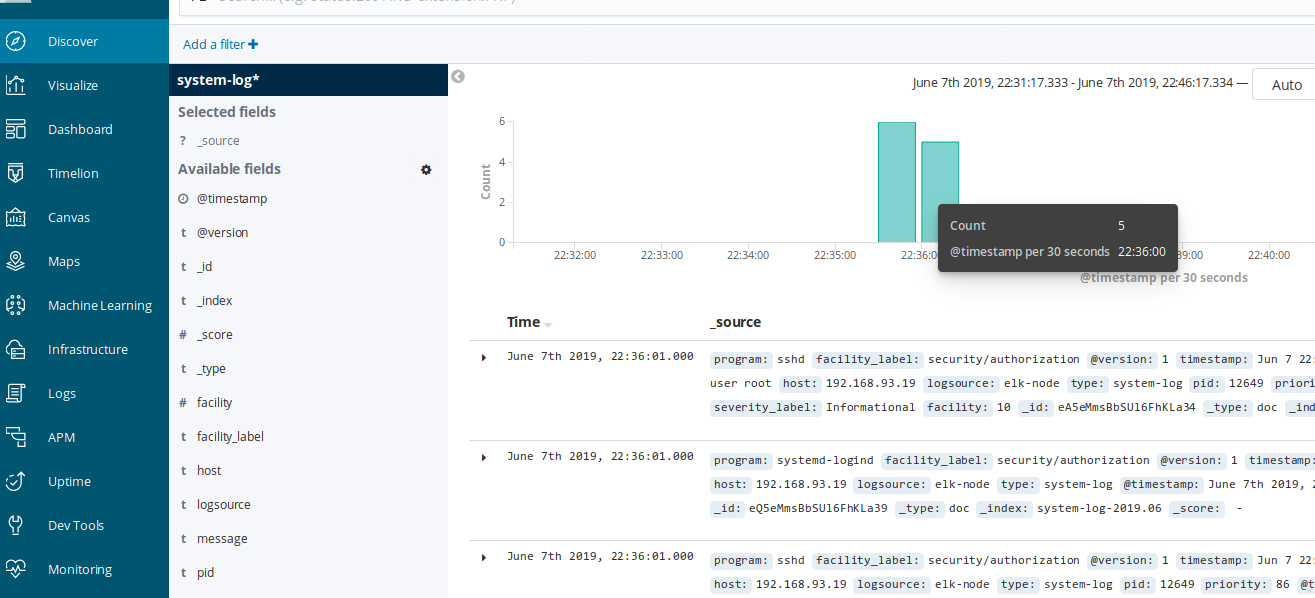Click the search query input field
This screenshot has width=1315, height=598.
pos(746,7)
